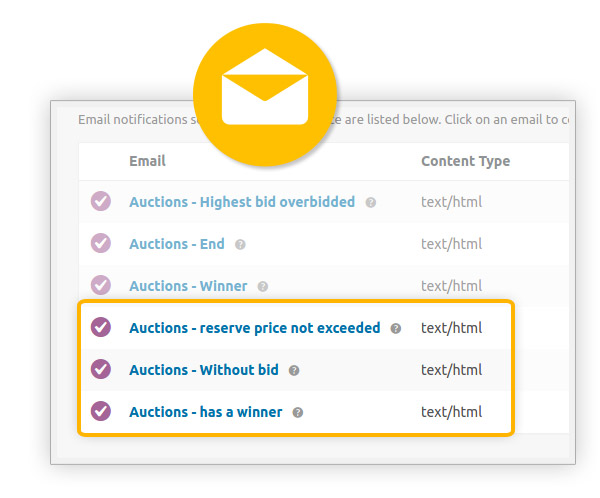
Task: Click help icon beside Highest bid overbidded
Action: [x=370, y=202]
